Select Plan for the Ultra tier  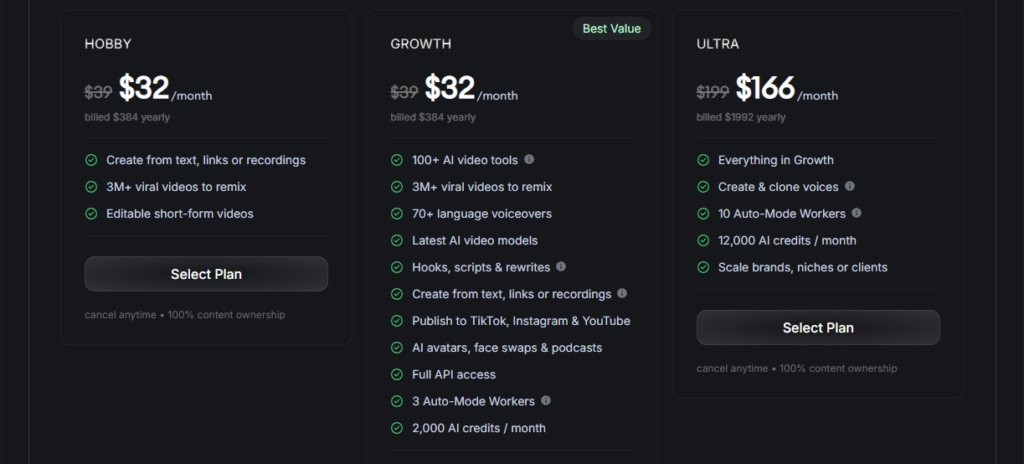point(818,328)
